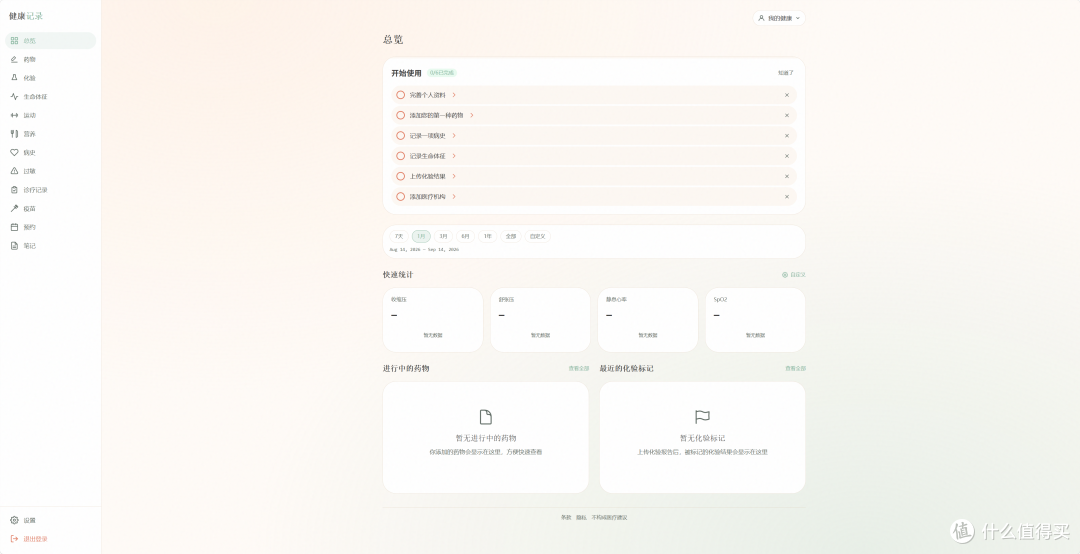Tick the circle for 添加医疗机构
The width and height of the screenshot is (1080, 554).
pos(400,196)
